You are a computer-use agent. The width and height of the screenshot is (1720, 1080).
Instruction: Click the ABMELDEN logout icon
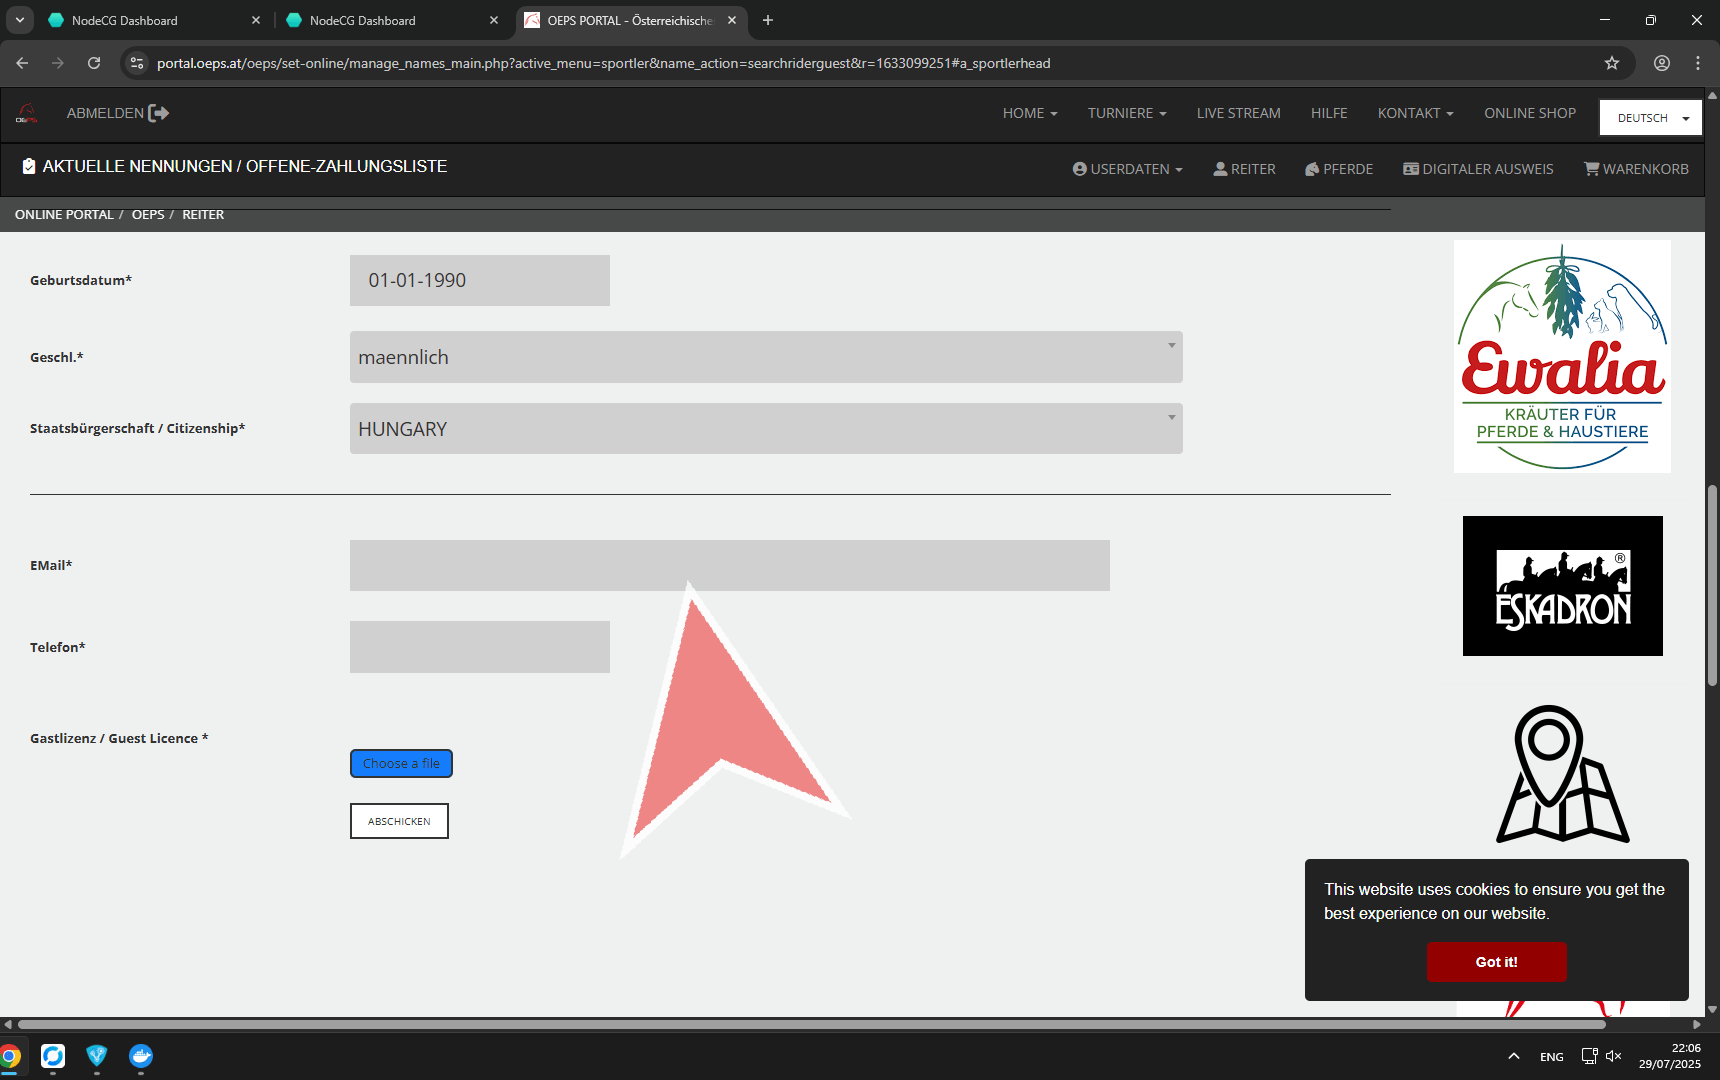(158, 113)
